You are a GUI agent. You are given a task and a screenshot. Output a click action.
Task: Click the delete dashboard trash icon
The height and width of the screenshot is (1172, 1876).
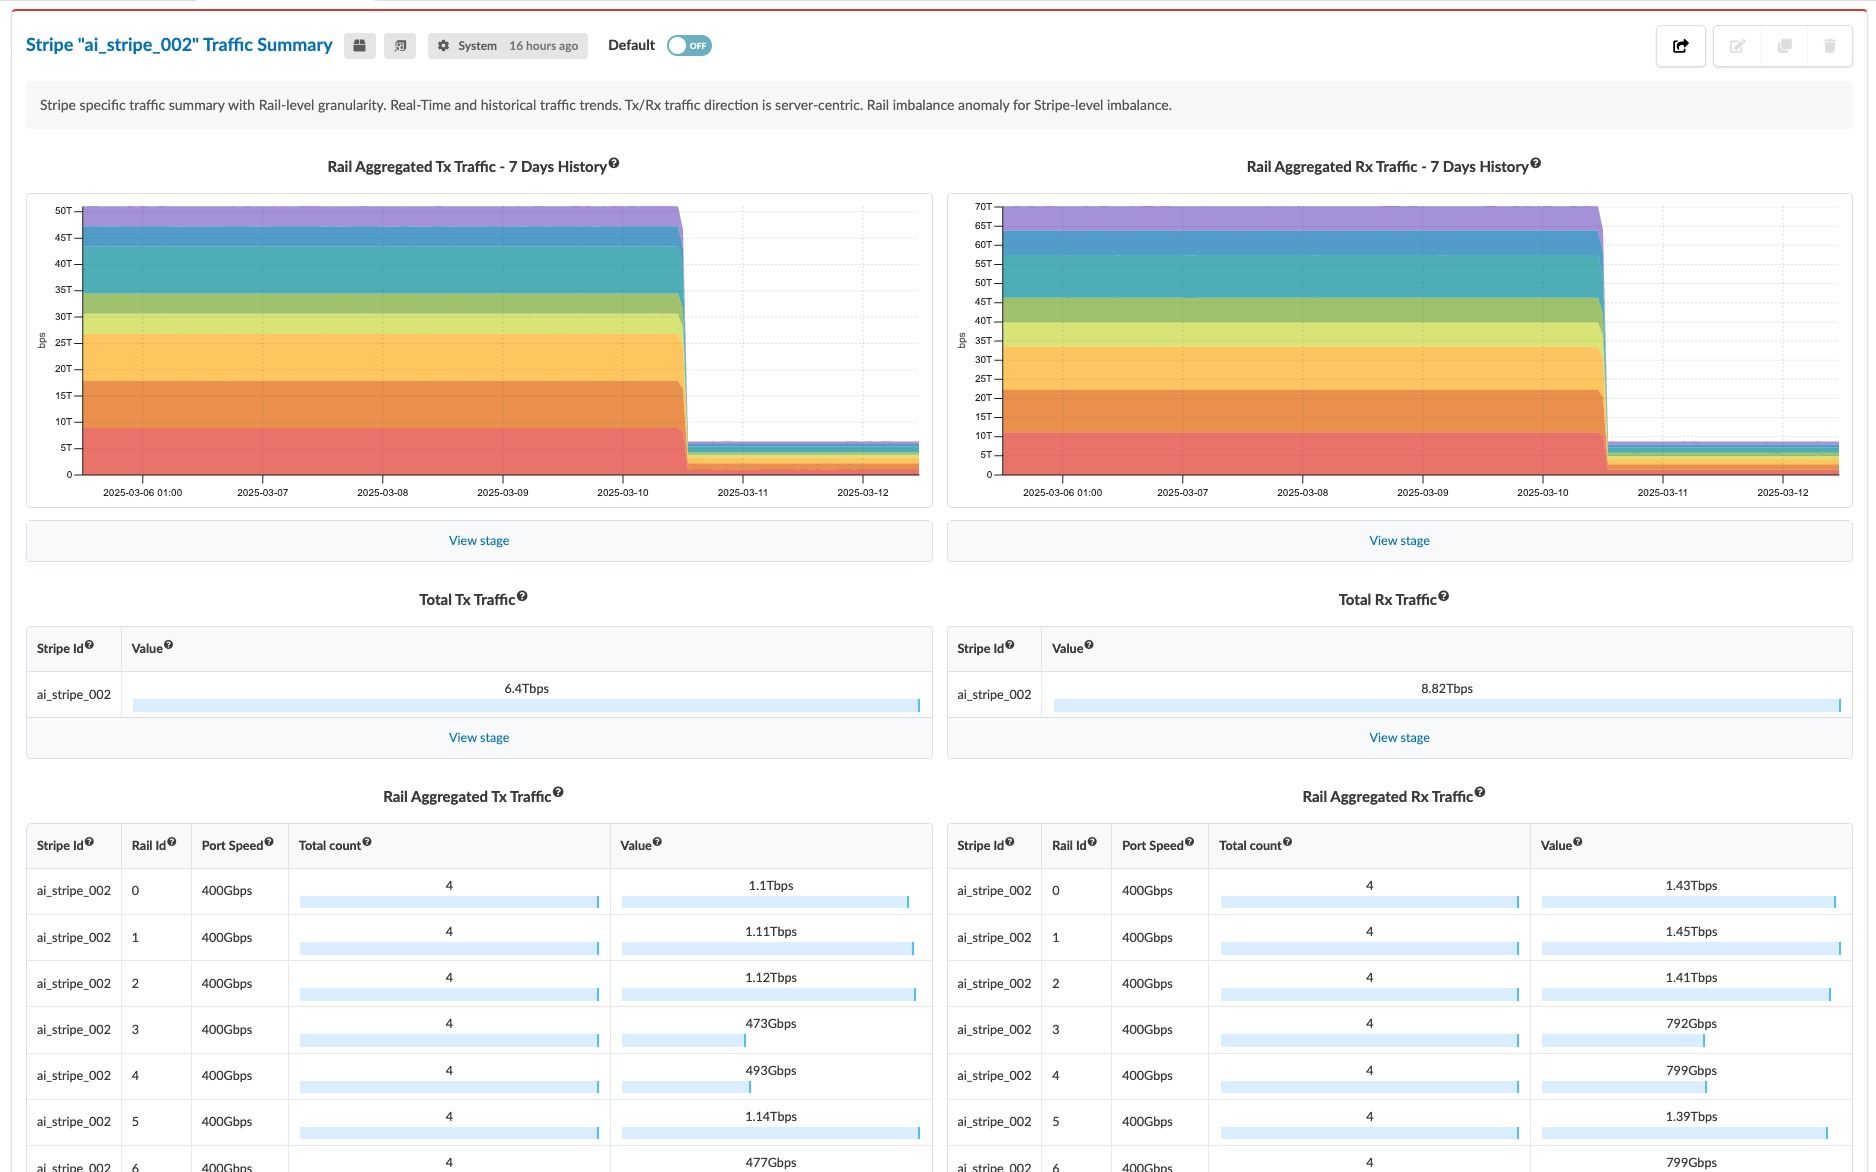[1829, 46]
